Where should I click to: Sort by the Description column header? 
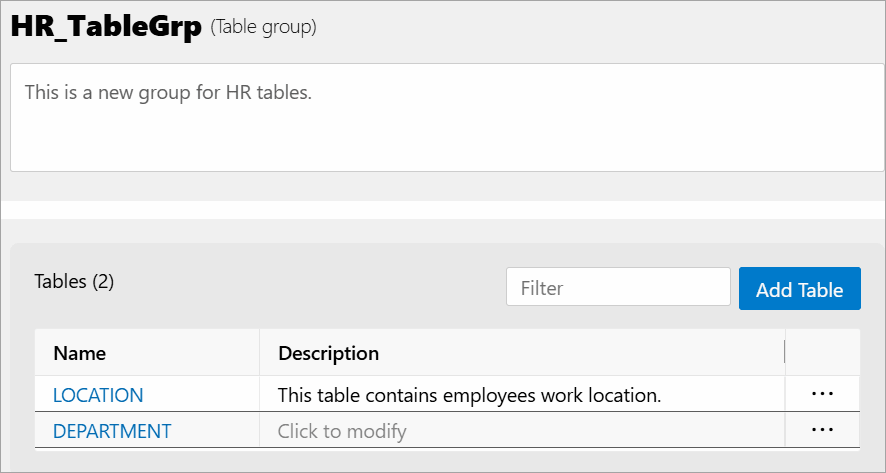click(x=328, y=353)
